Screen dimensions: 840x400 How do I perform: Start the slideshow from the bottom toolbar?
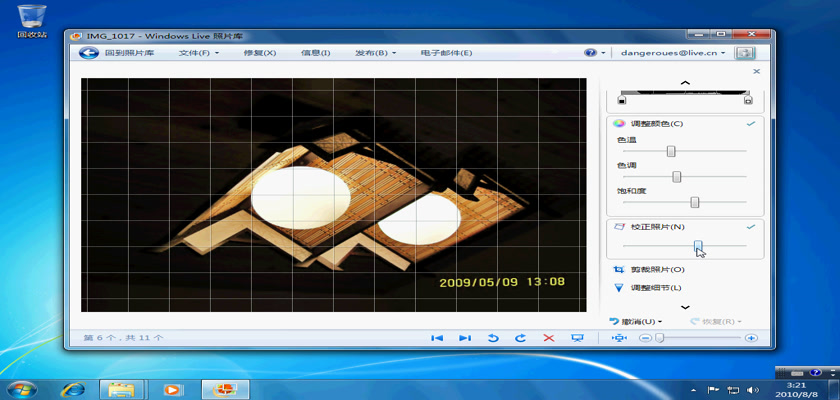pos(577,338)
